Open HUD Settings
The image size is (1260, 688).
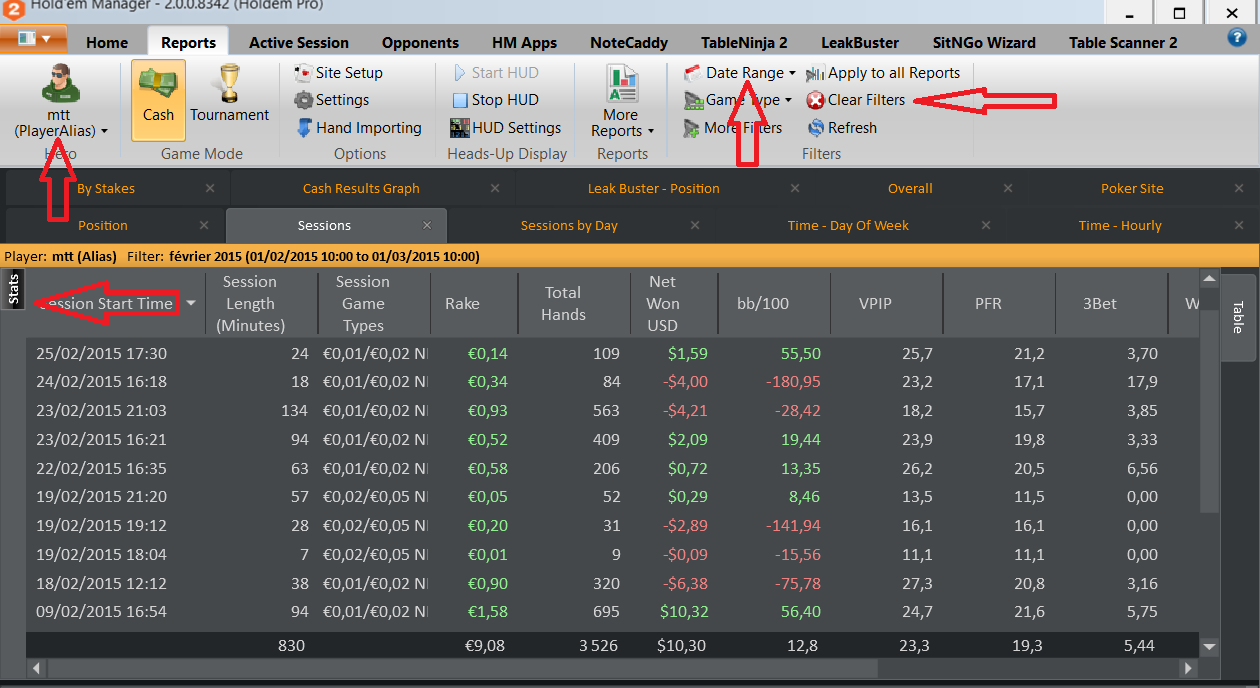[x=505, y=128]
